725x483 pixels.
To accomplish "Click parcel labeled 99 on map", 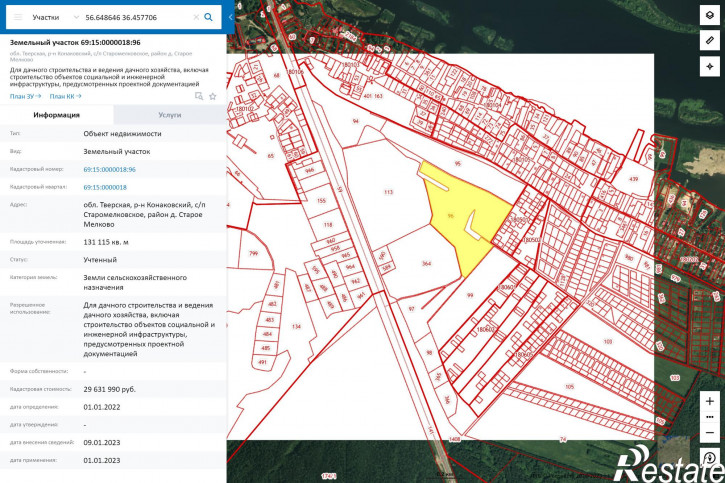I will coord(470,295).
